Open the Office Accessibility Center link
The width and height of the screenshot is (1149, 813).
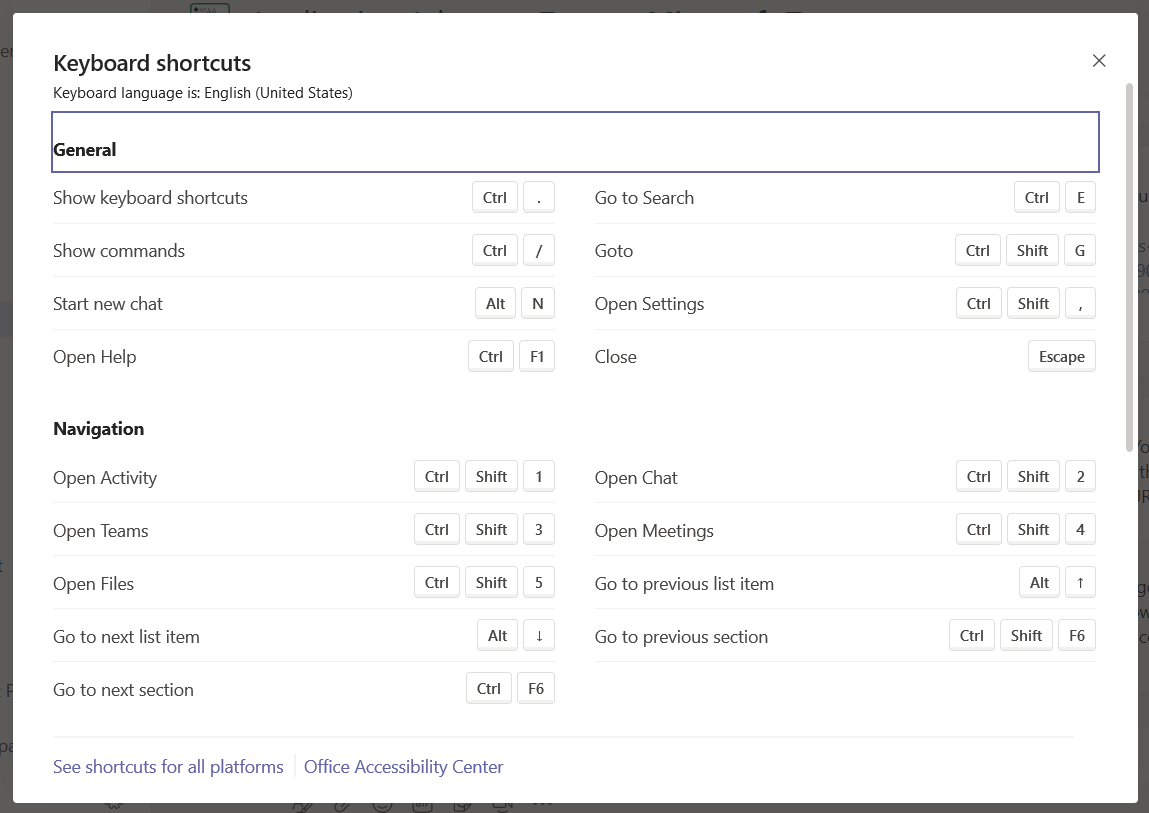coord(403,767)
